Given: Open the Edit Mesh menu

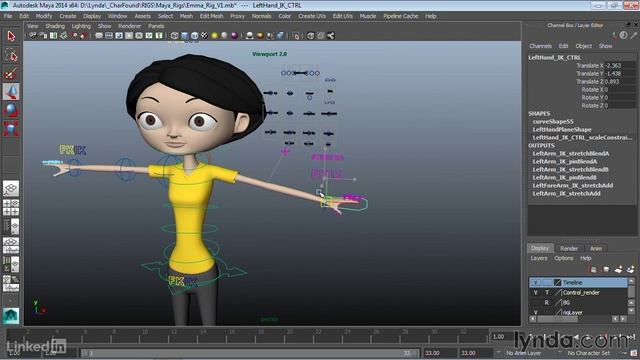Looking at the screenshot, I should point(211,16).
